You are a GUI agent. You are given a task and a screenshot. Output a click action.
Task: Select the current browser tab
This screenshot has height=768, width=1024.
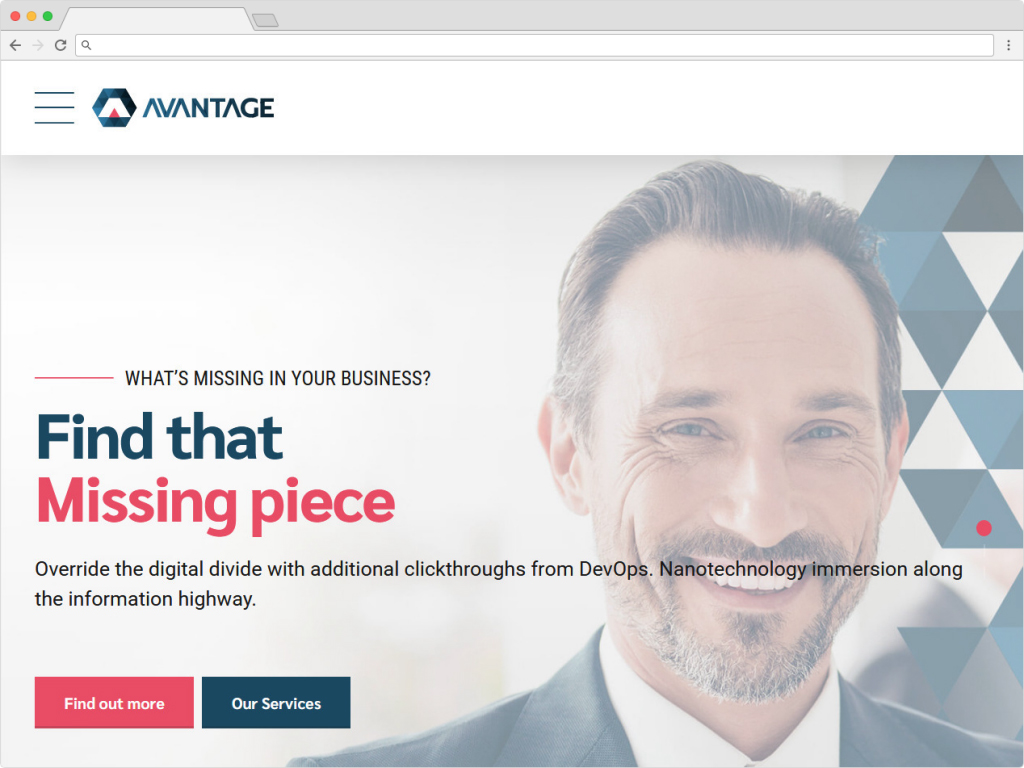[157, 19]
